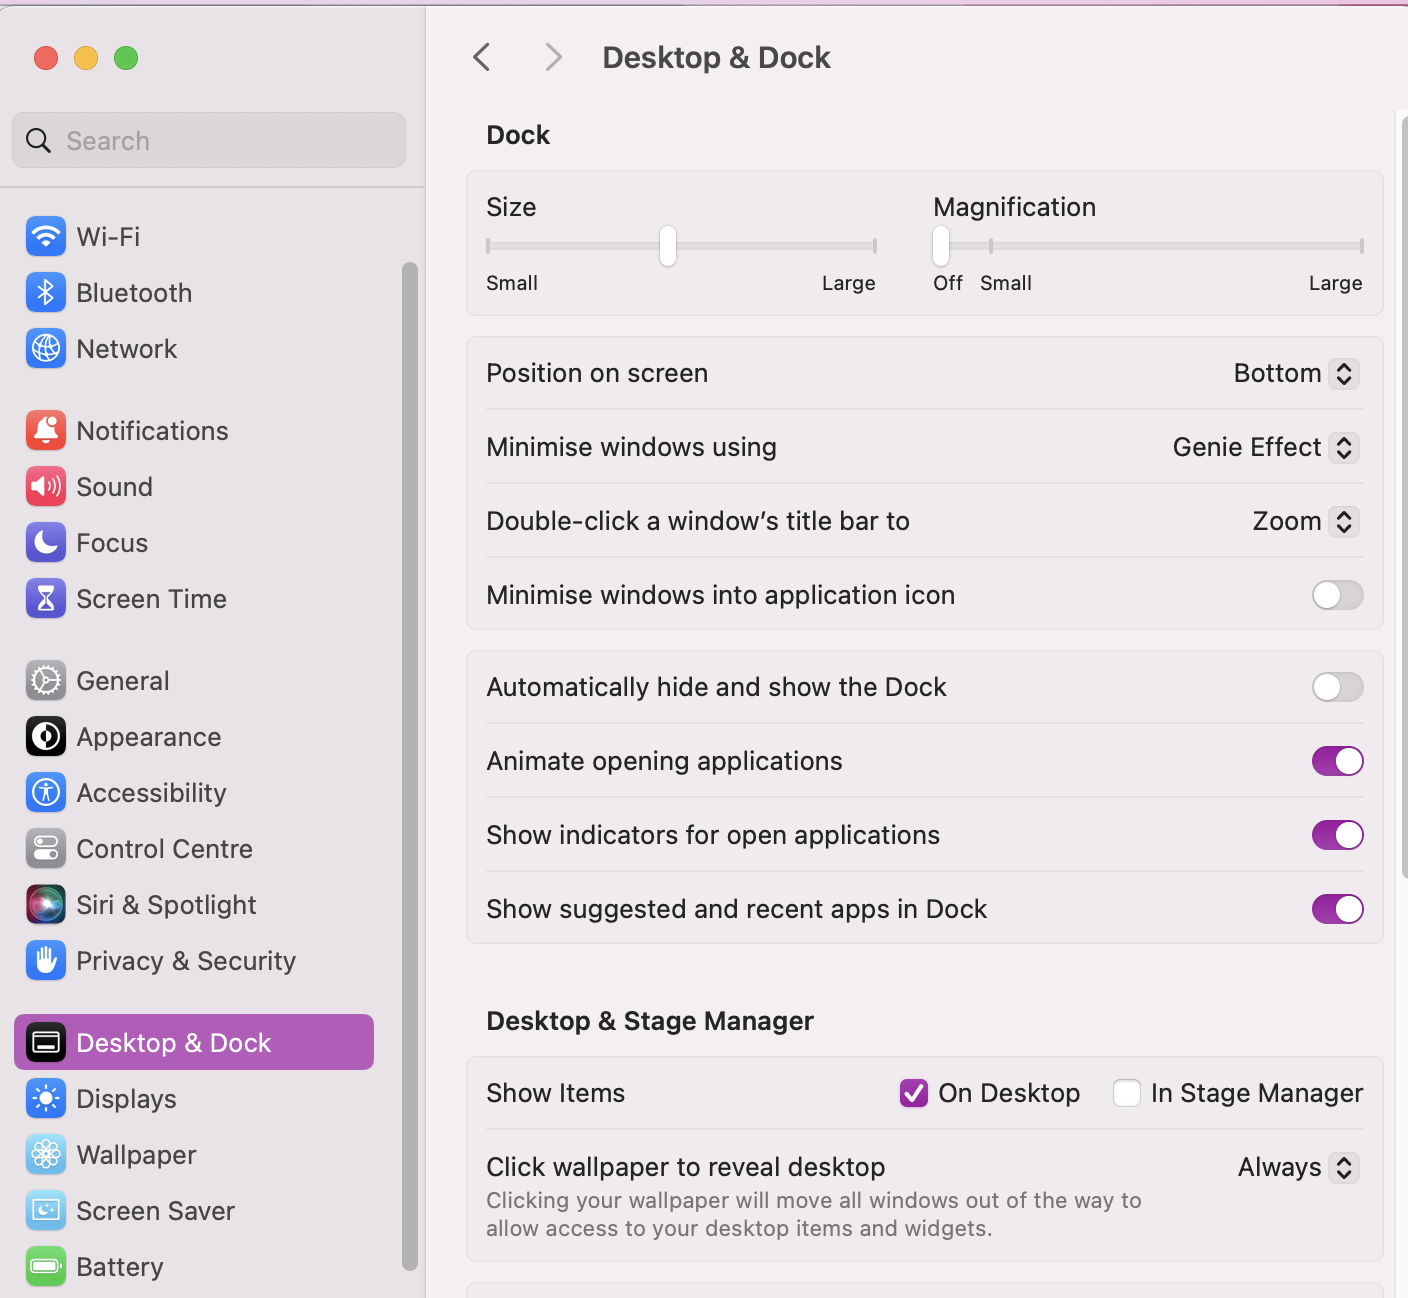Image resolution: width=1408 pixels, height=1298 pixels.
Task: Click the Sound speaker icon in sidebar
Action: click(x=45, y=487)
